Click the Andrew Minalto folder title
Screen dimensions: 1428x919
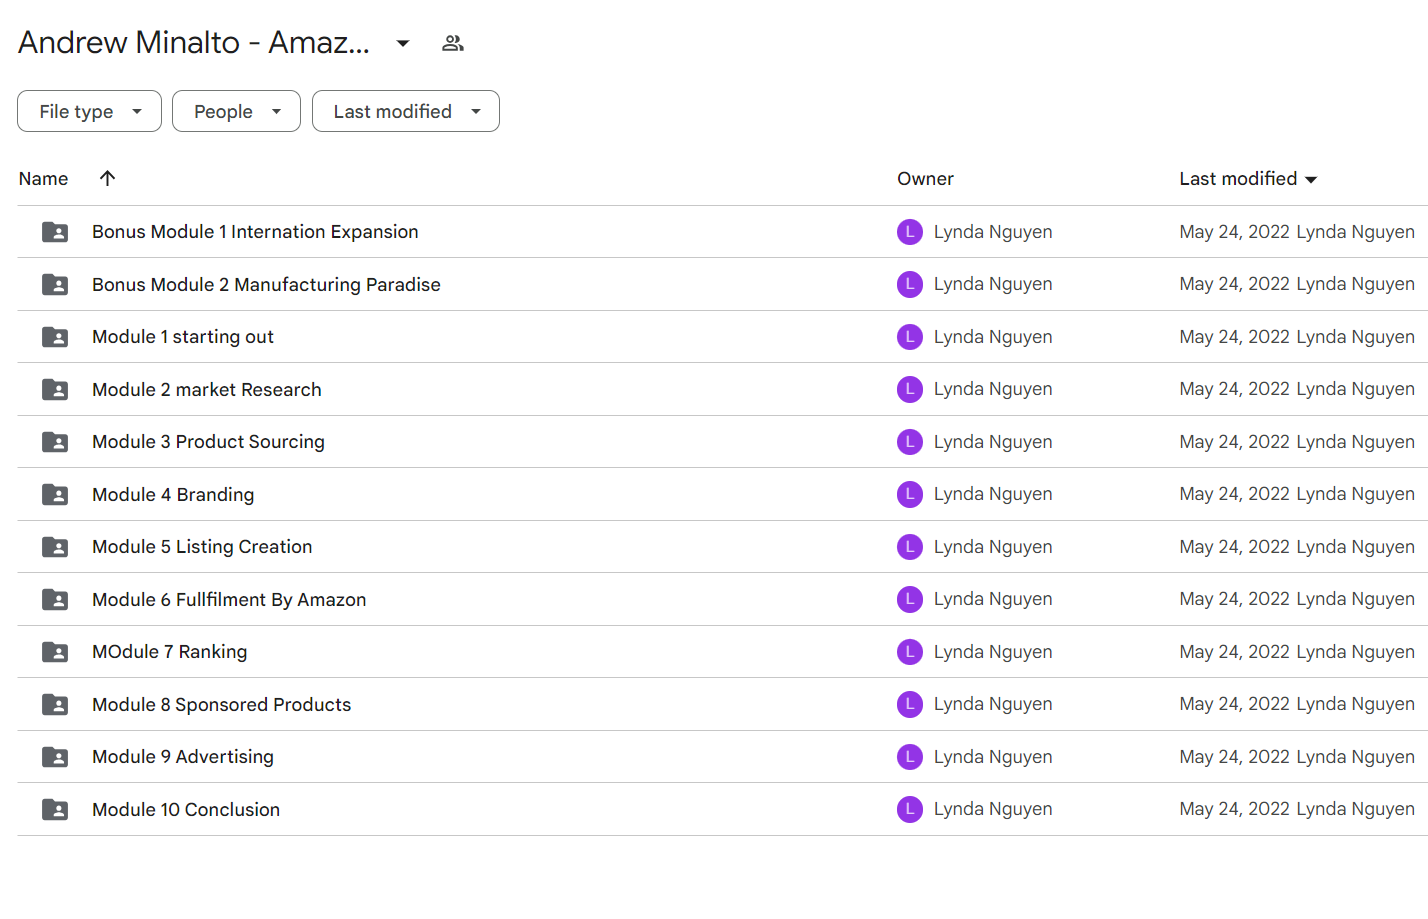[194, 43]
